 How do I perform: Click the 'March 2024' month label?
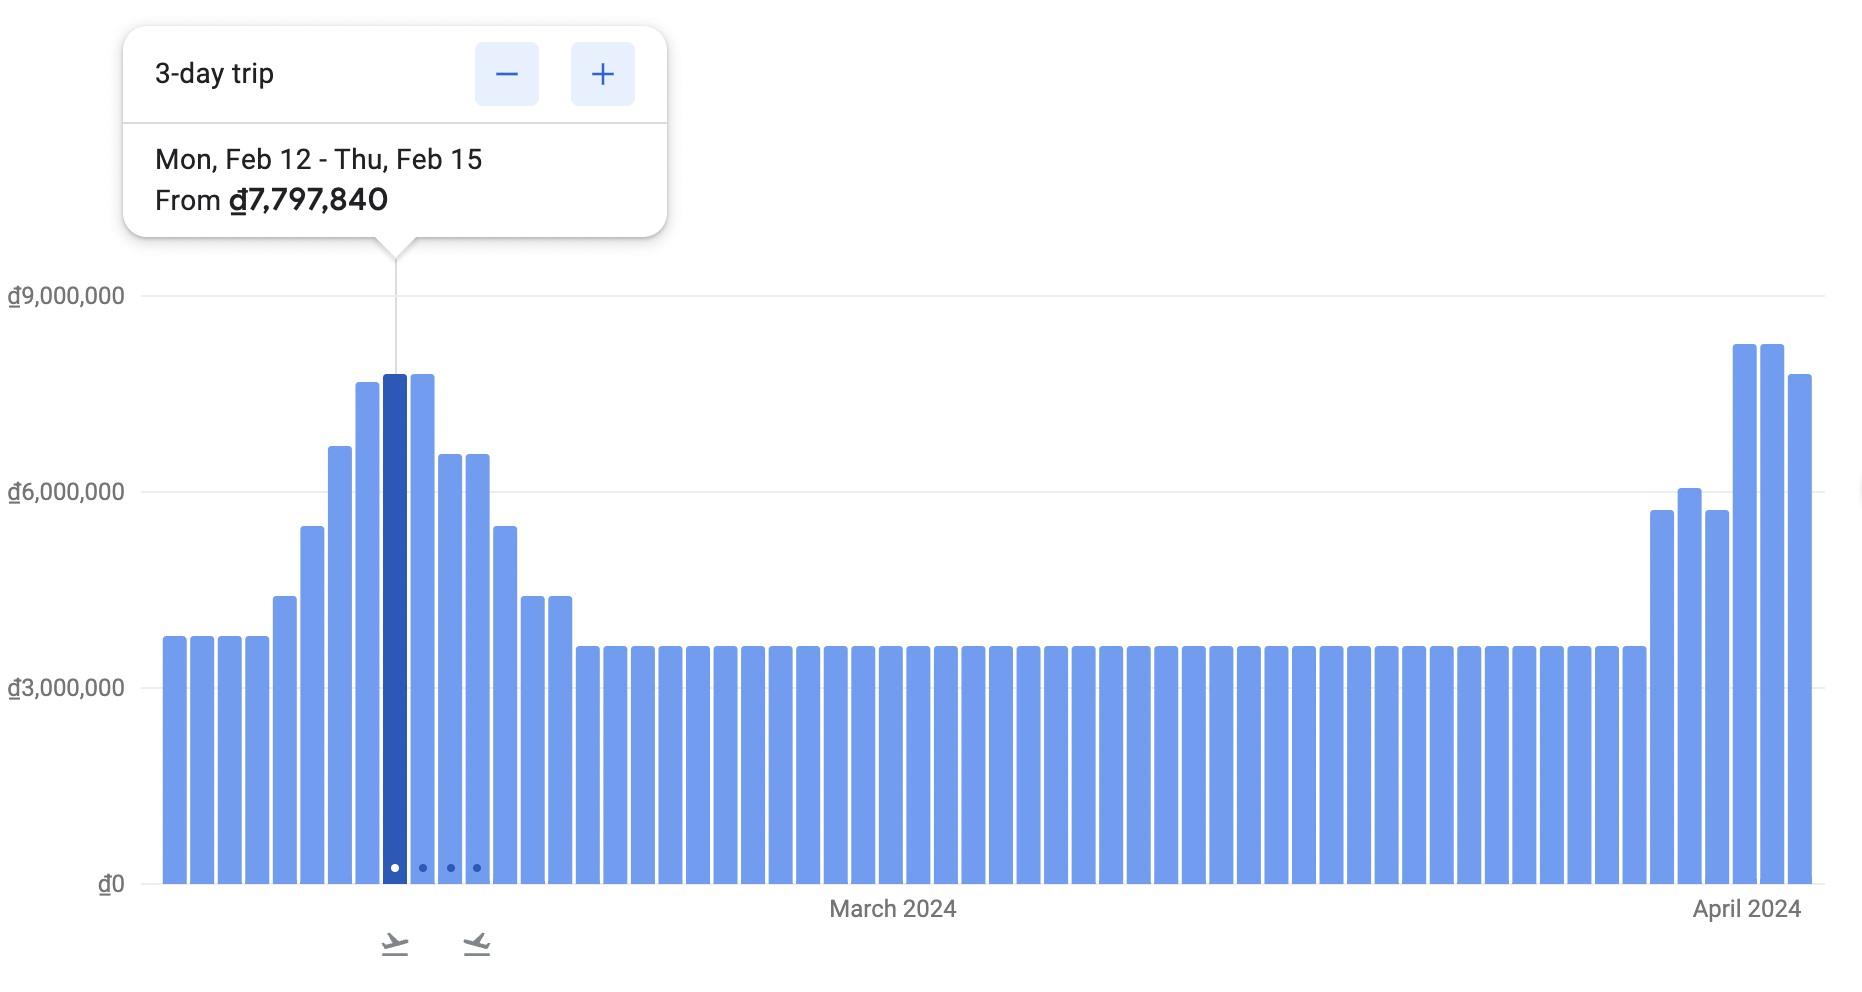coord(893,909)
